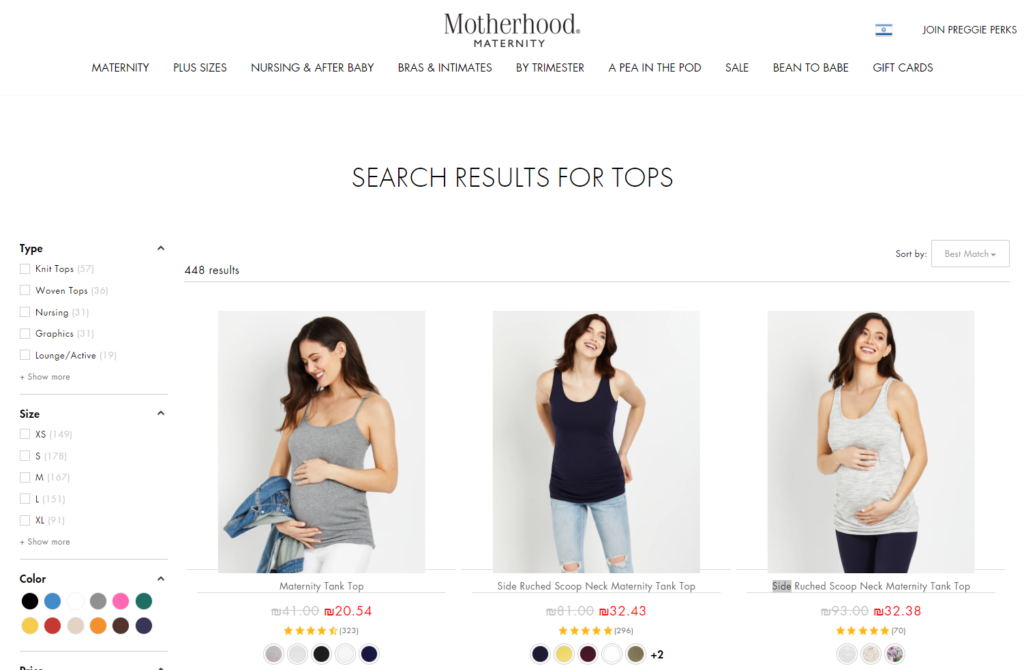
Task: Check the Knit Tops filter
Action: tap(25, 268)
